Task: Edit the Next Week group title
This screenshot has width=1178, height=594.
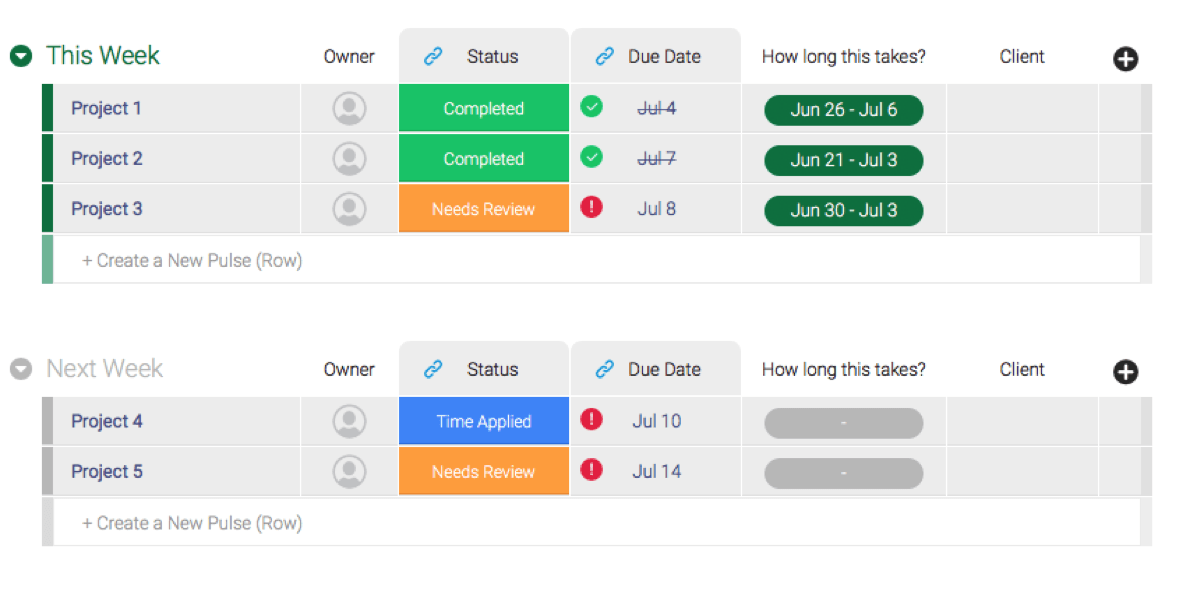Action: (x=104, y=369)
